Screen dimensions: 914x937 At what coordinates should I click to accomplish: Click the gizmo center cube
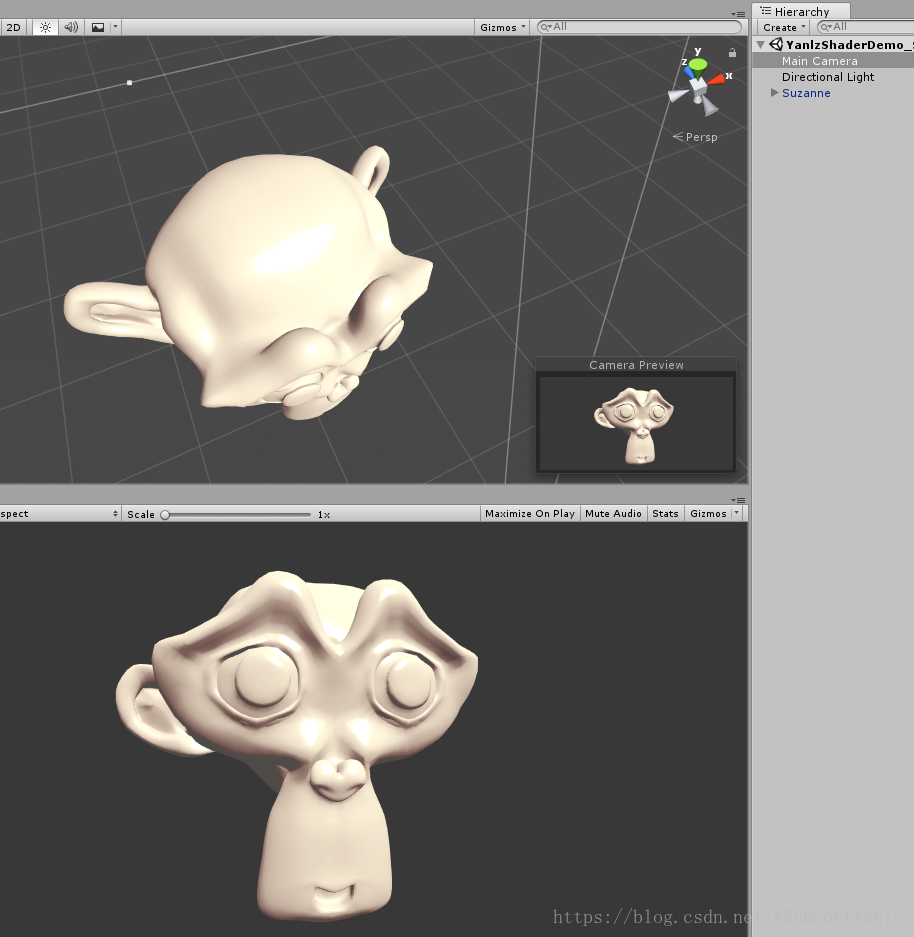point(698,87)
